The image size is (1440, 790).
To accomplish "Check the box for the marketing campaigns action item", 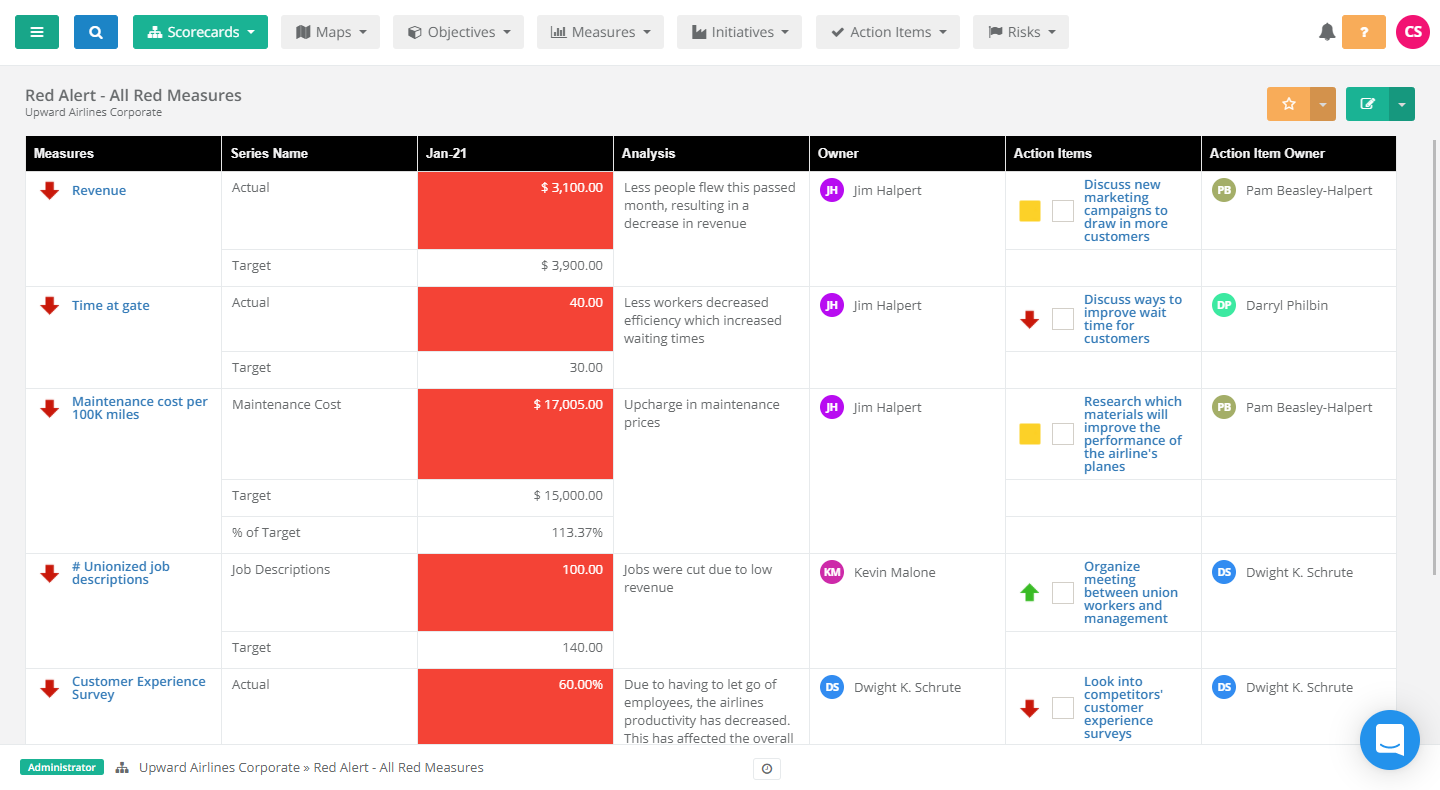I will pyautogui.click(x=1062, y=210).
